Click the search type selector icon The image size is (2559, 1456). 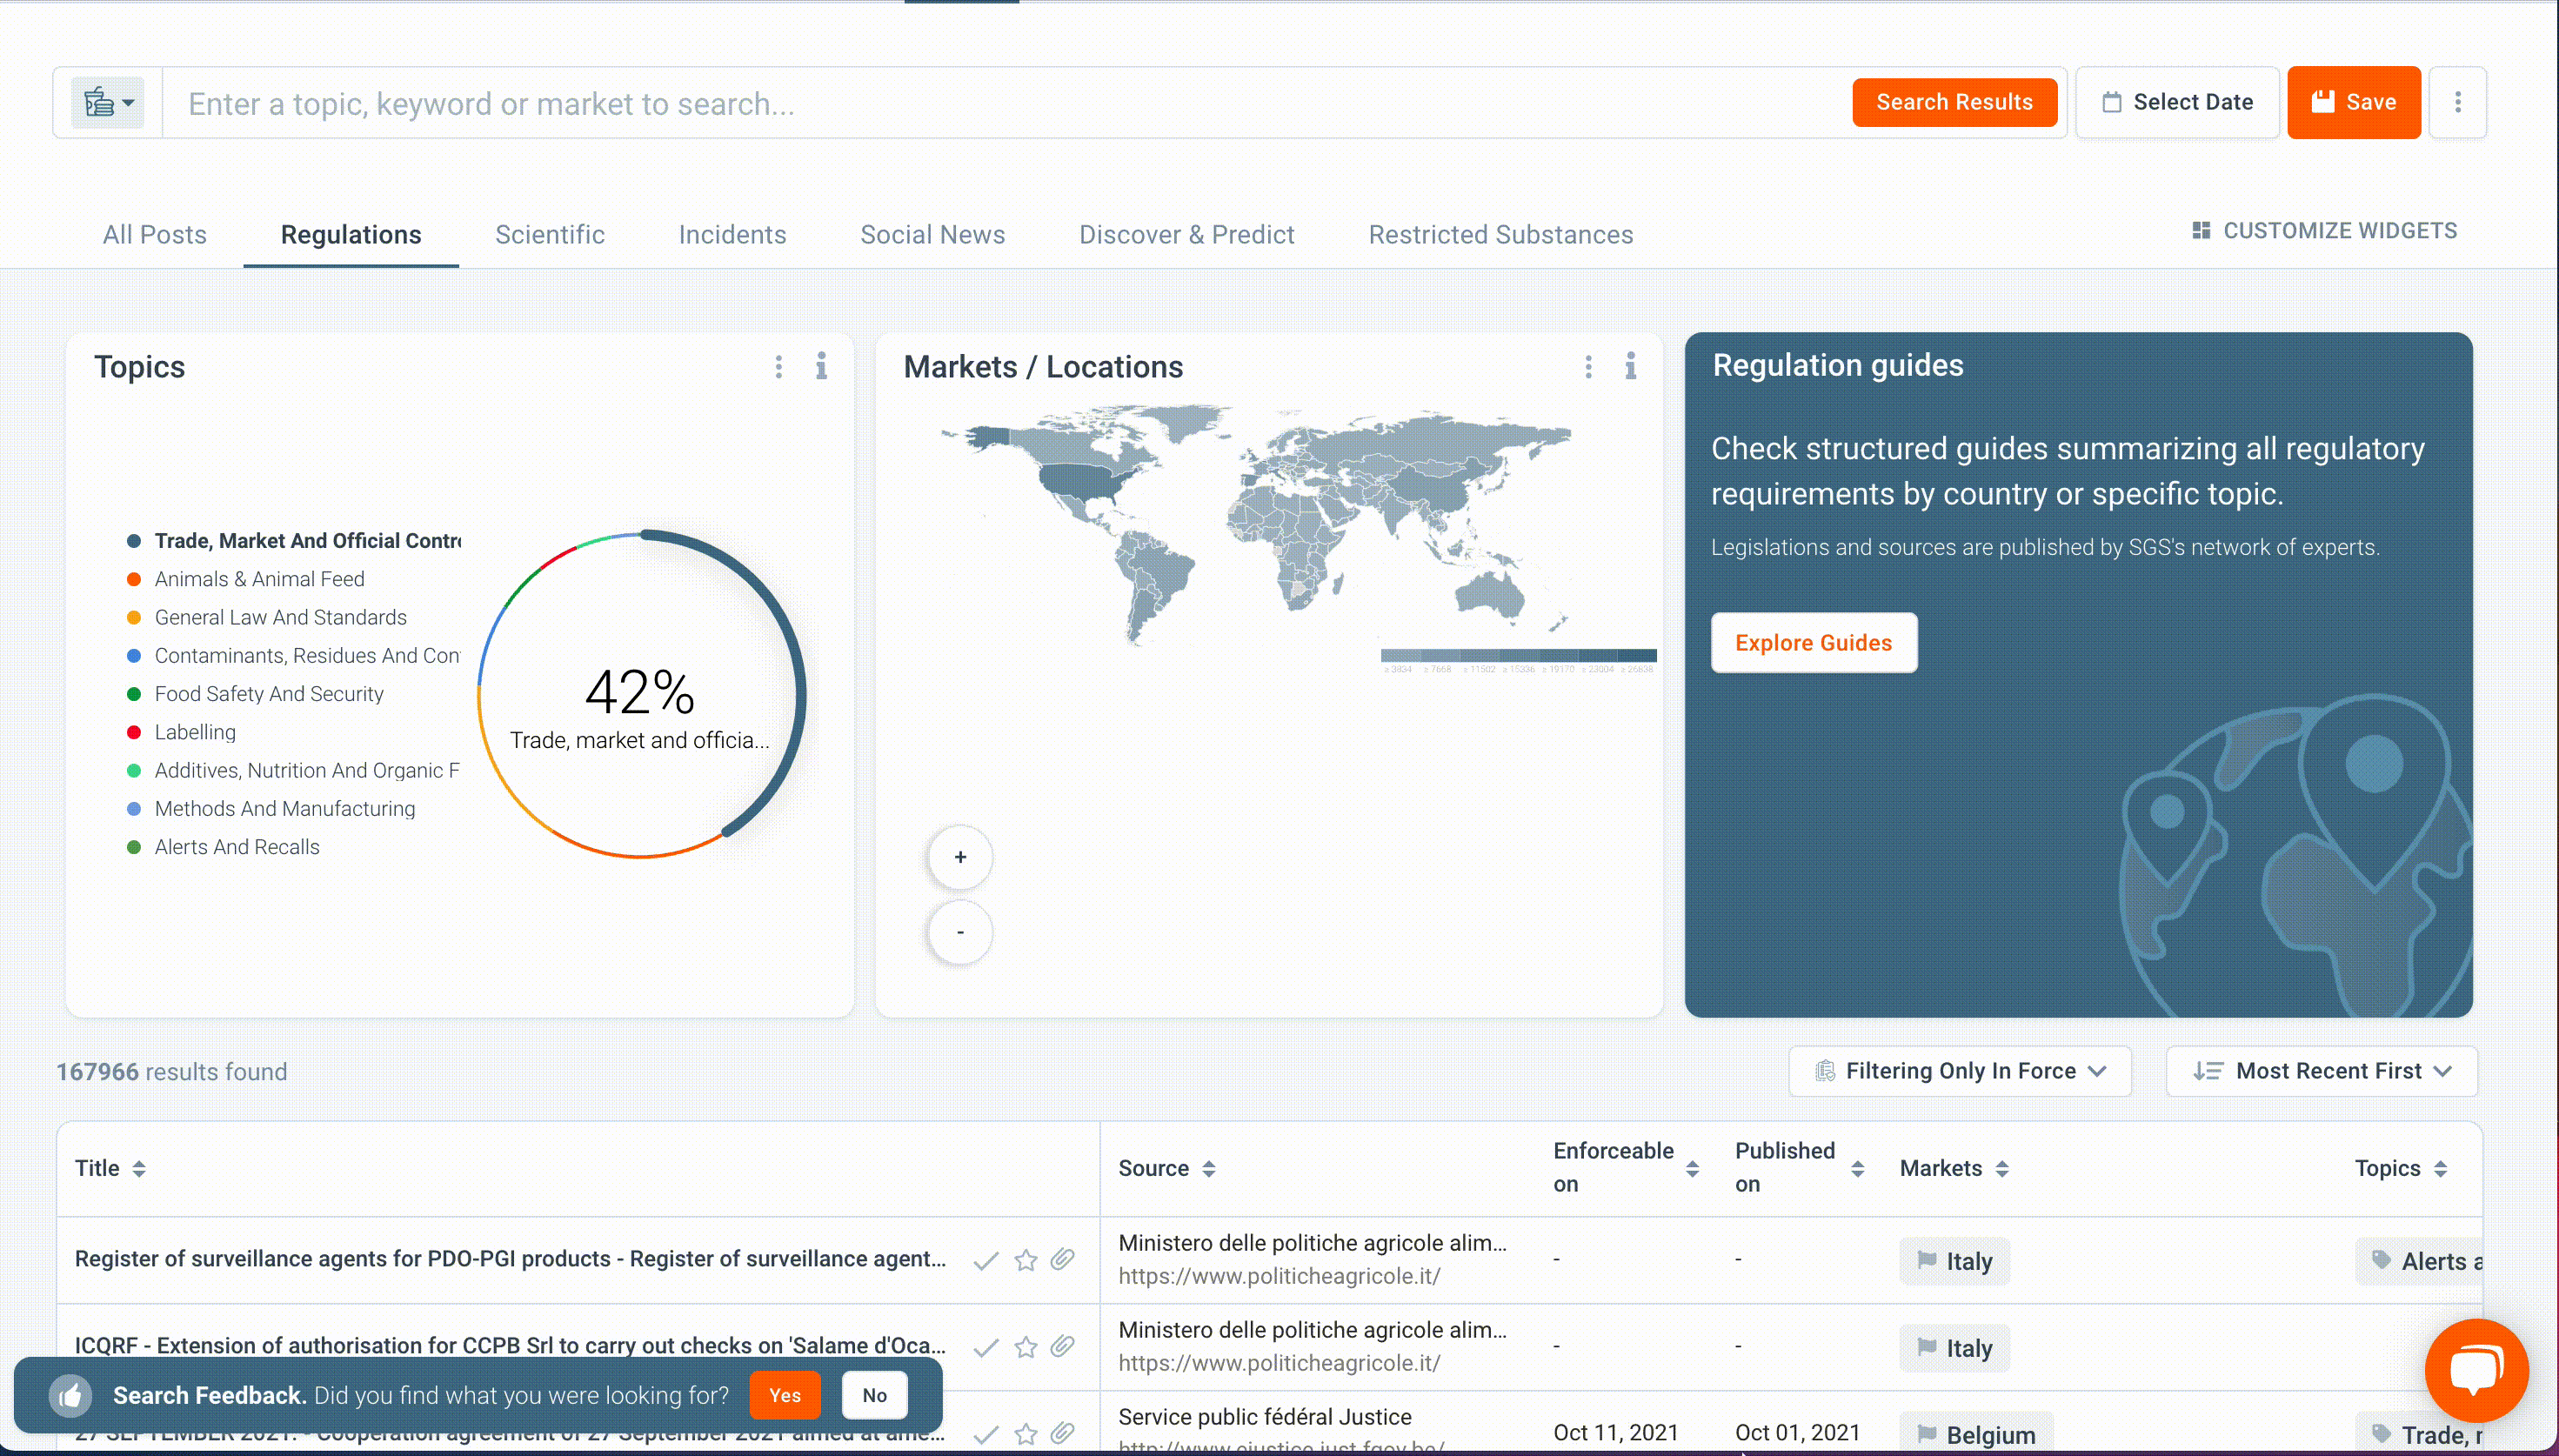click(x=108, y=103)
